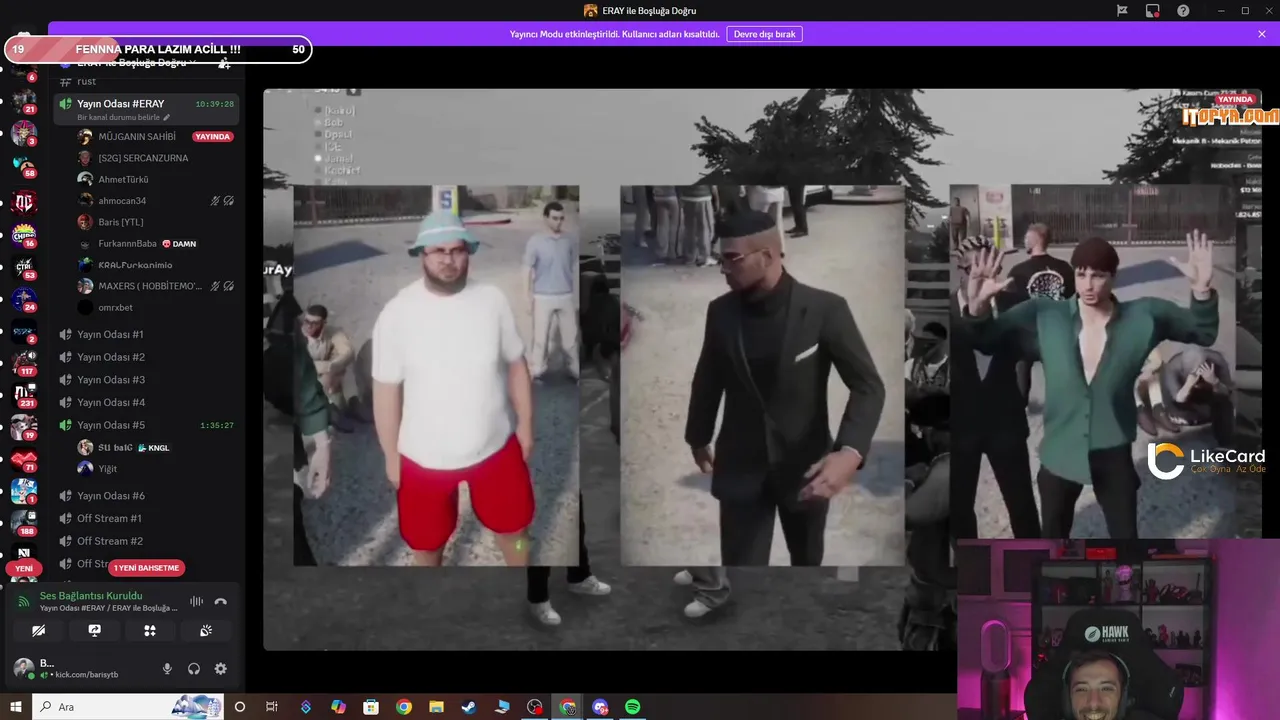
Task: Click user Yiğit in Yayın Odası #5
Action: tap(107, 468)
